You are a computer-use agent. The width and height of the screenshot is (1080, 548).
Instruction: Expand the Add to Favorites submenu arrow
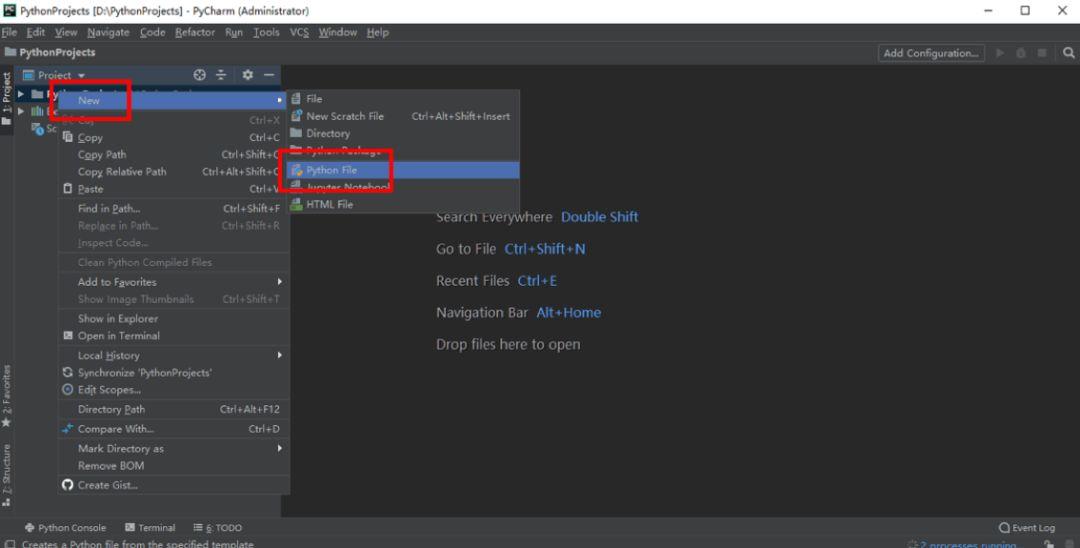click(x=280, y=282)
